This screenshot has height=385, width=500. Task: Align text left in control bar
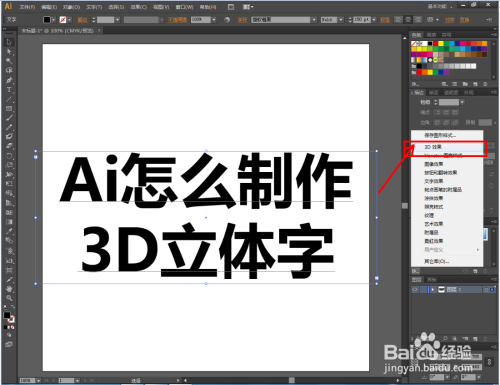coord(398,20)
